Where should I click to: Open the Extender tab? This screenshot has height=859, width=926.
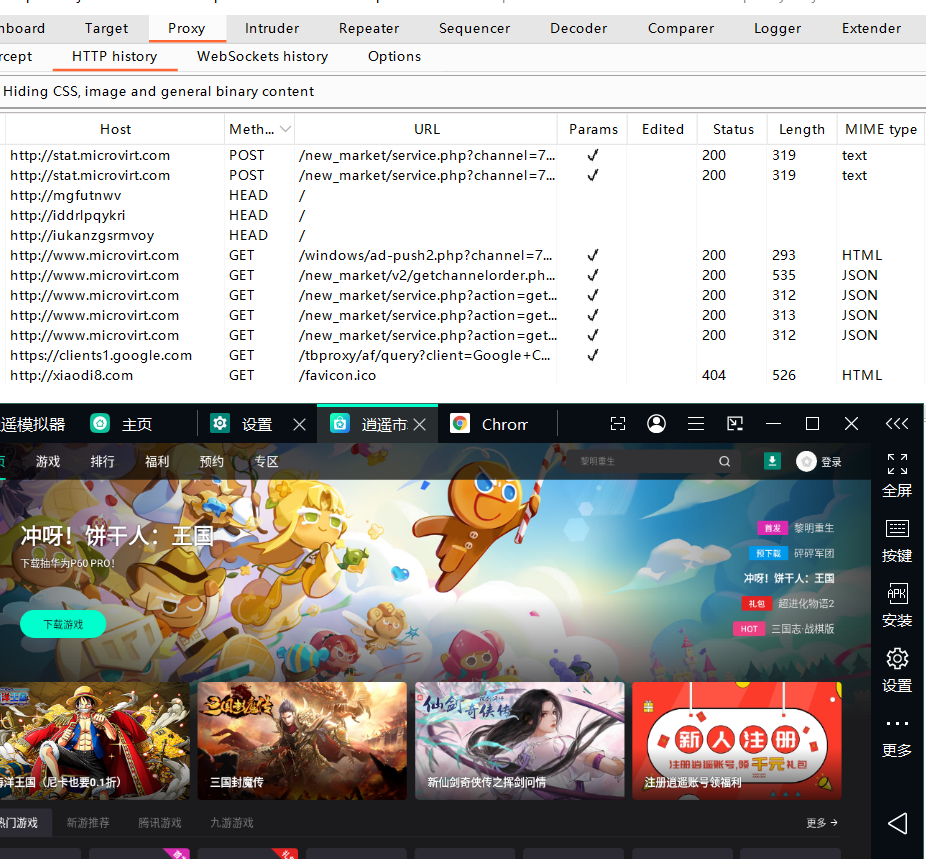coord(871,28)
